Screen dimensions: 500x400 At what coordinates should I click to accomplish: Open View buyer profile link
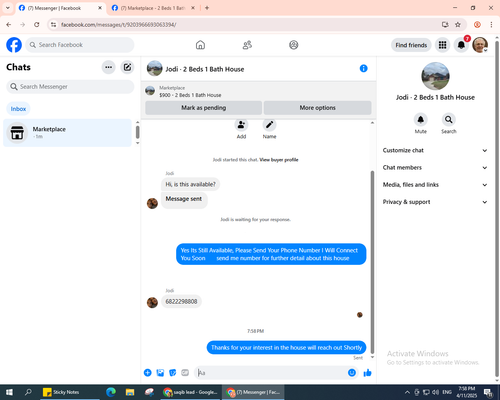279,160
